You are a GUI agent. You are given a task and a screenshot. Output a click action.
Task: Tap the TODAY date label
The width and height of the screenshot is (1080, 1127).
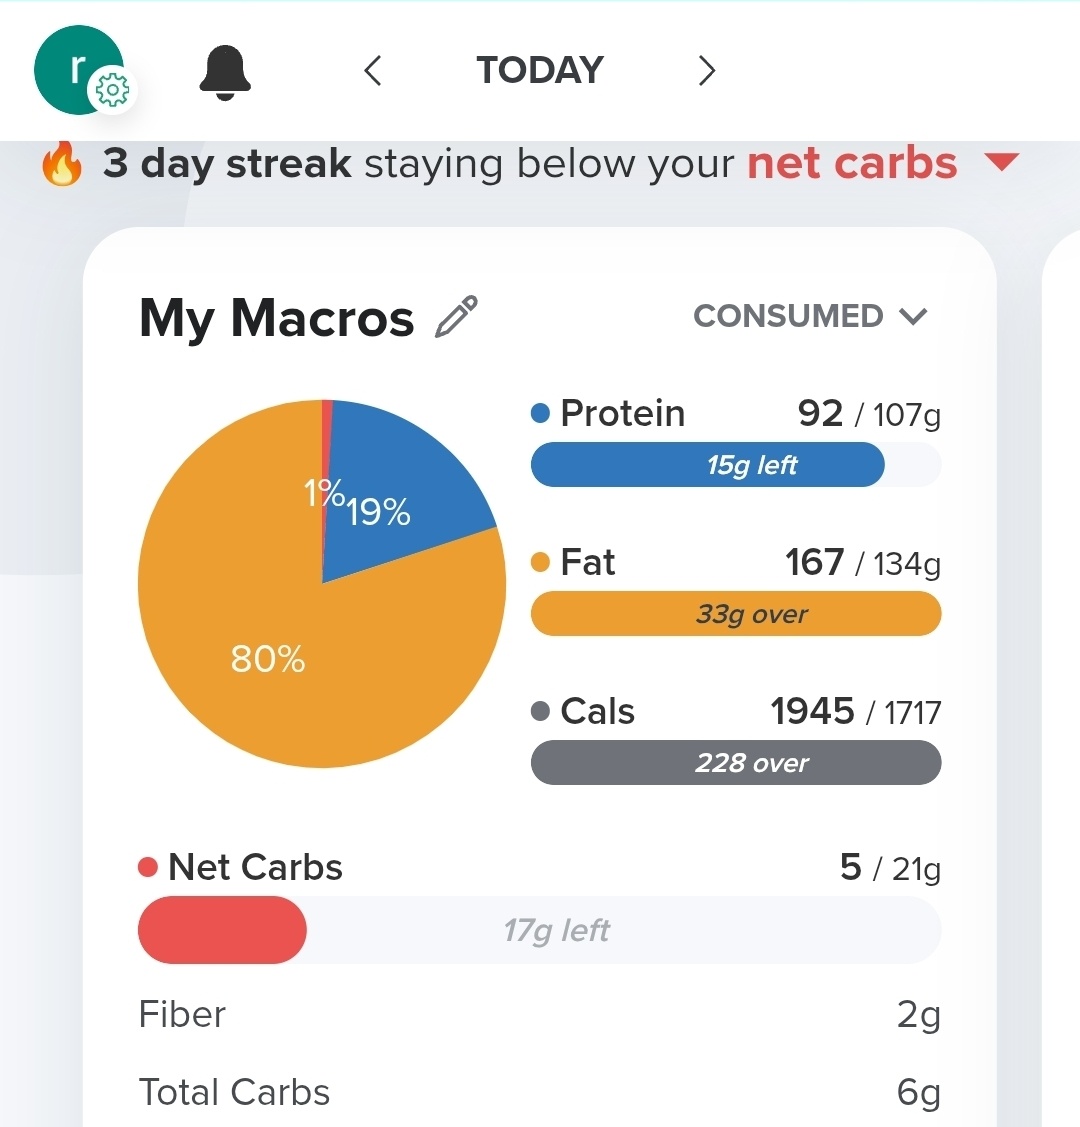pyautogui.click(x=540, y=71)
